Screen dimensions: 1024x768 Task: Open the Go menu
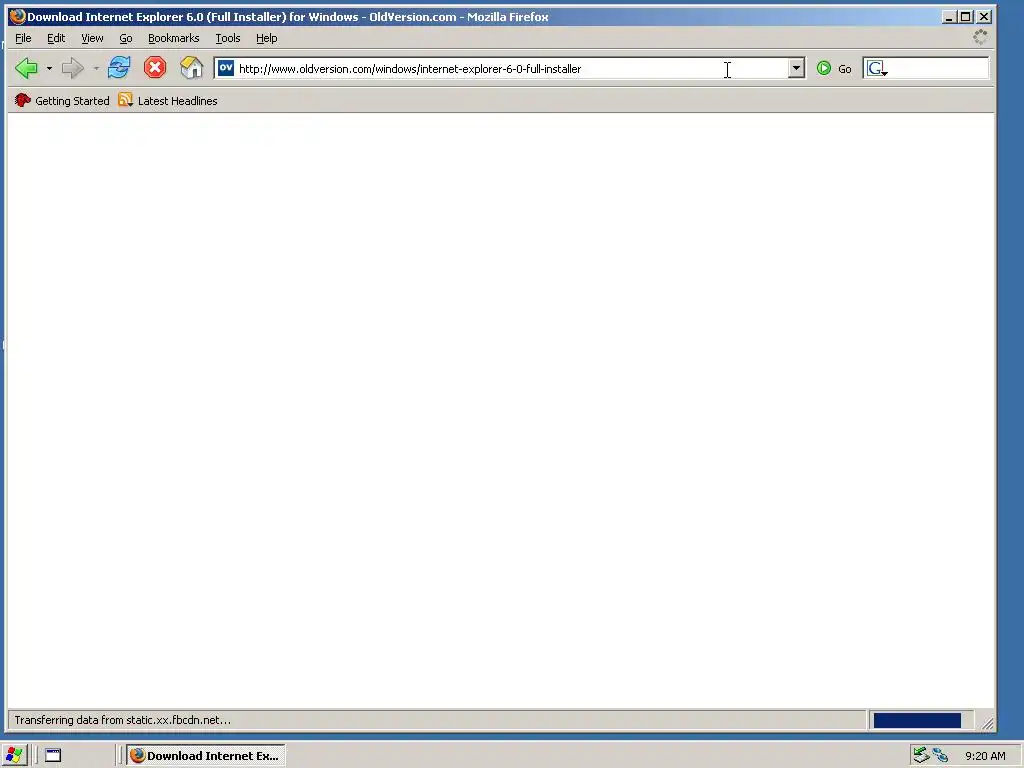click(126, 38)
